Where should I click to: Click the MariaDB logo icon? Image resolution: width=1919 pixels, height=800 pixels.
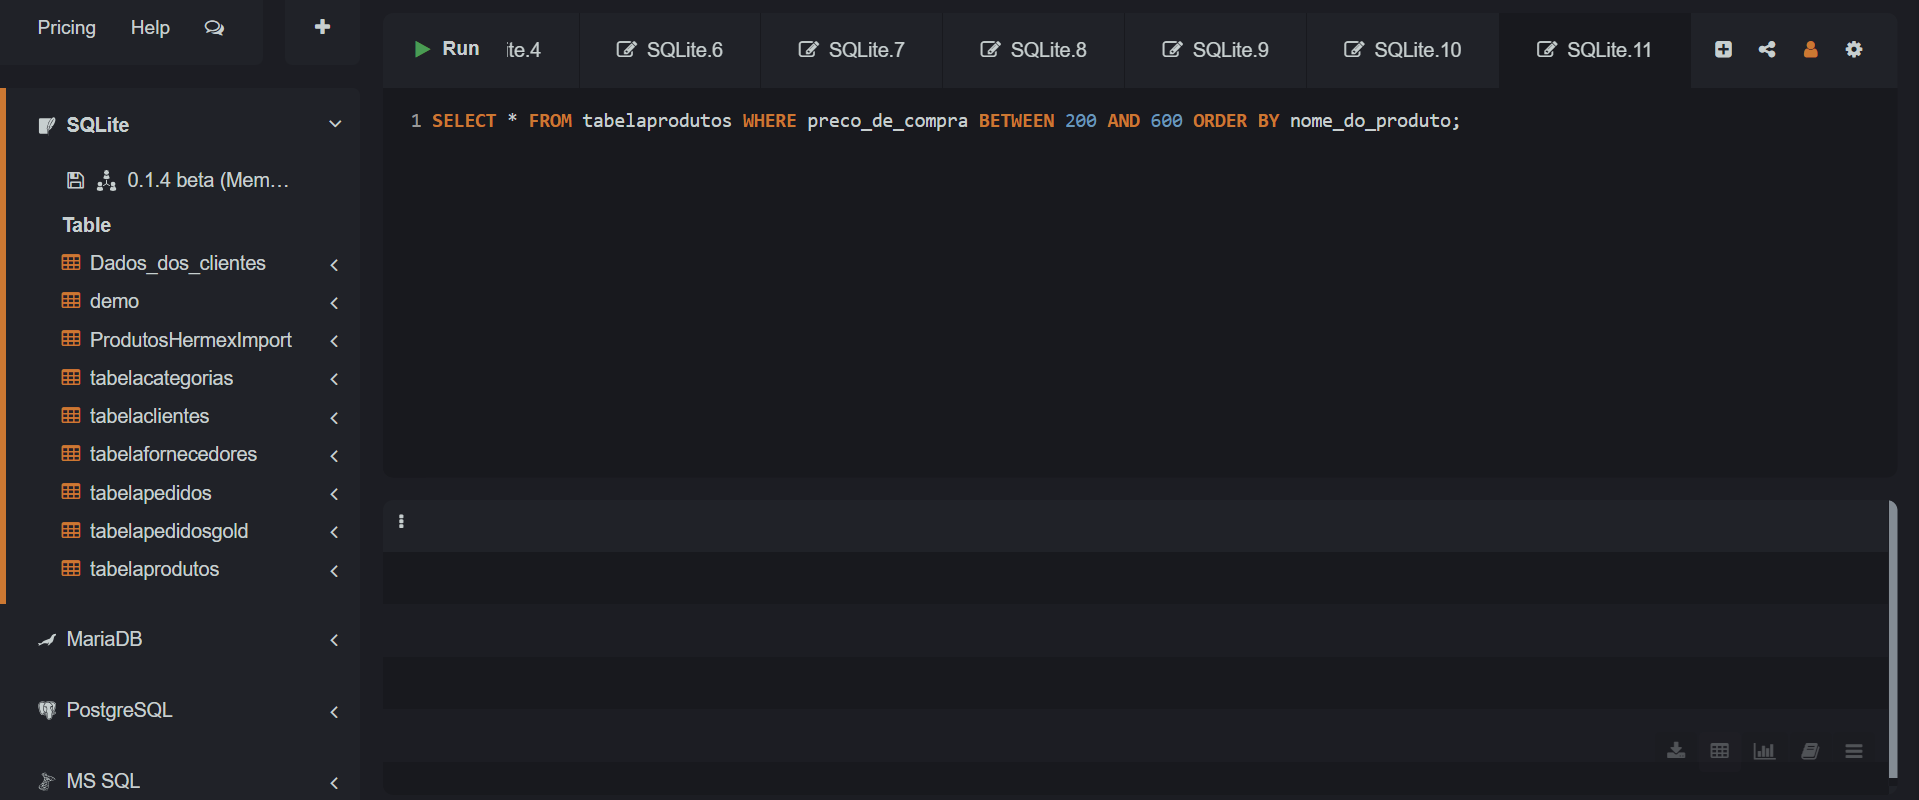(x=47, y=639)
